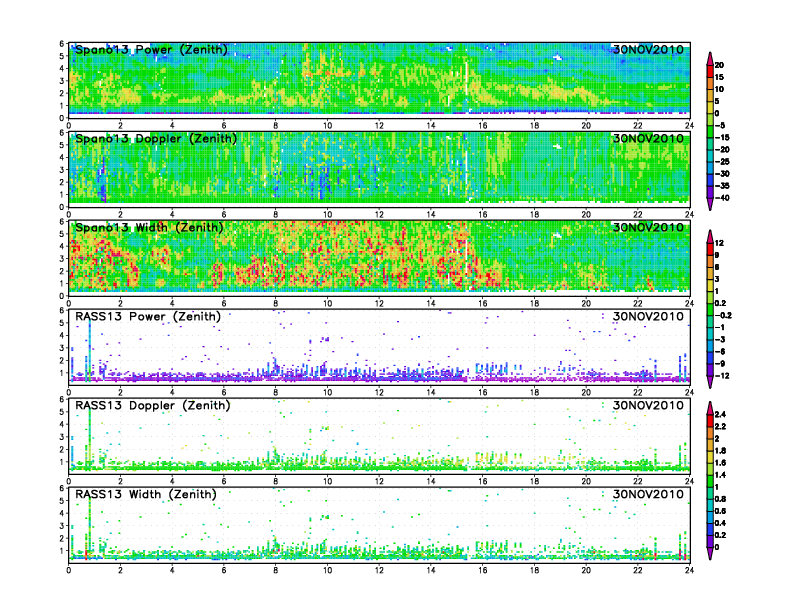Click the -0.2 label on the middle colorbar
792x612 pixels.
point(723,315)
